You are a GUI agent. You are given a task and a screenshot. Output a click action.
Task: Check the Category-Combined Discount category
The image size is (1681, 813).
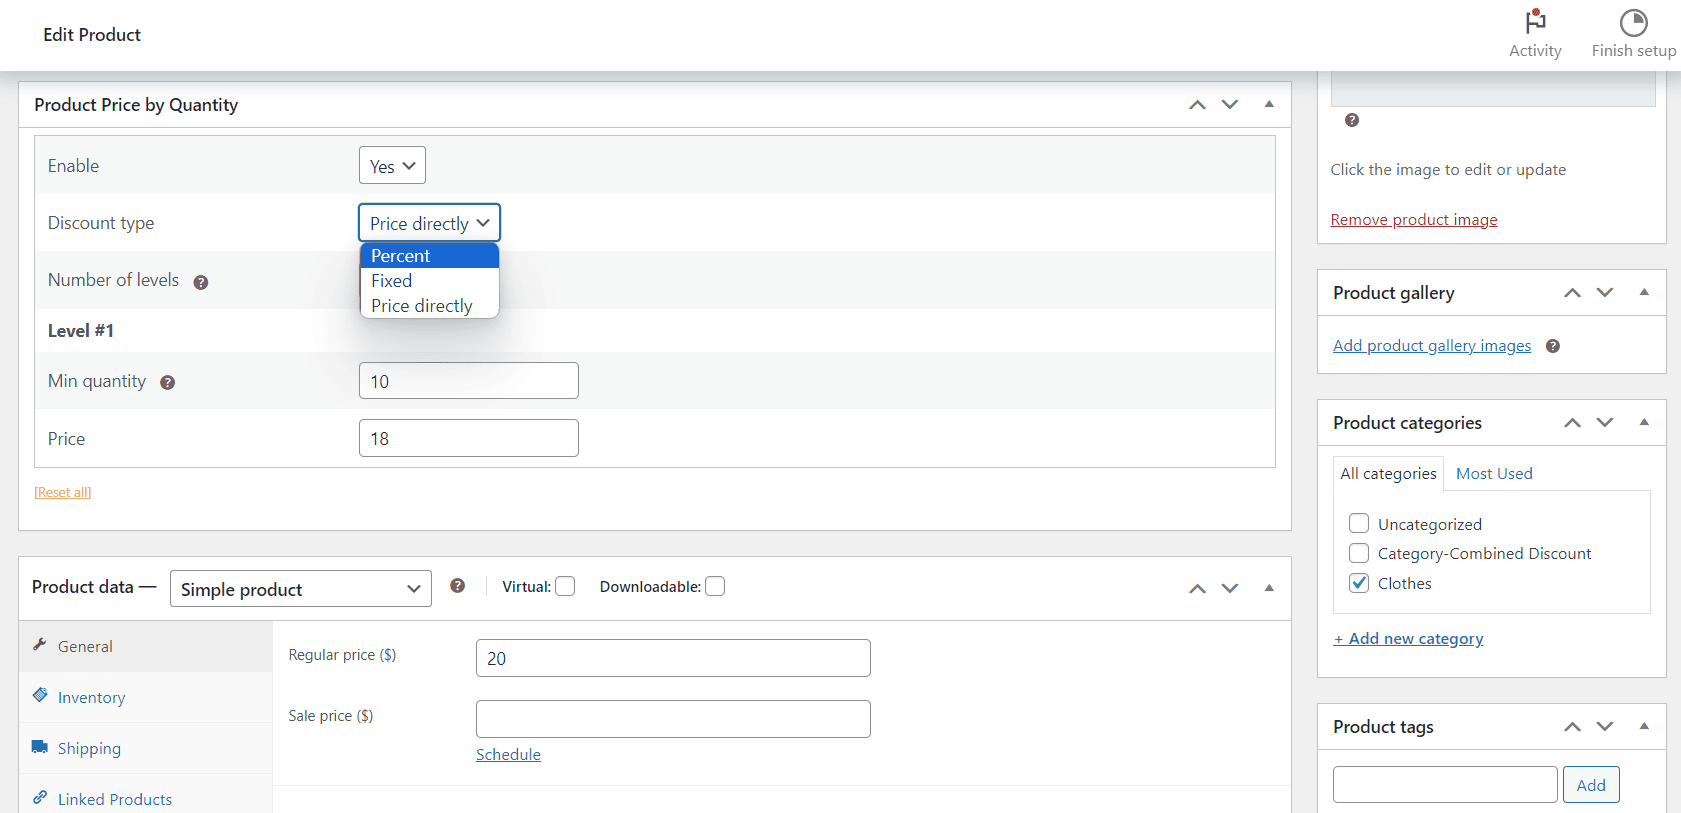click(x=1359, y=553)
